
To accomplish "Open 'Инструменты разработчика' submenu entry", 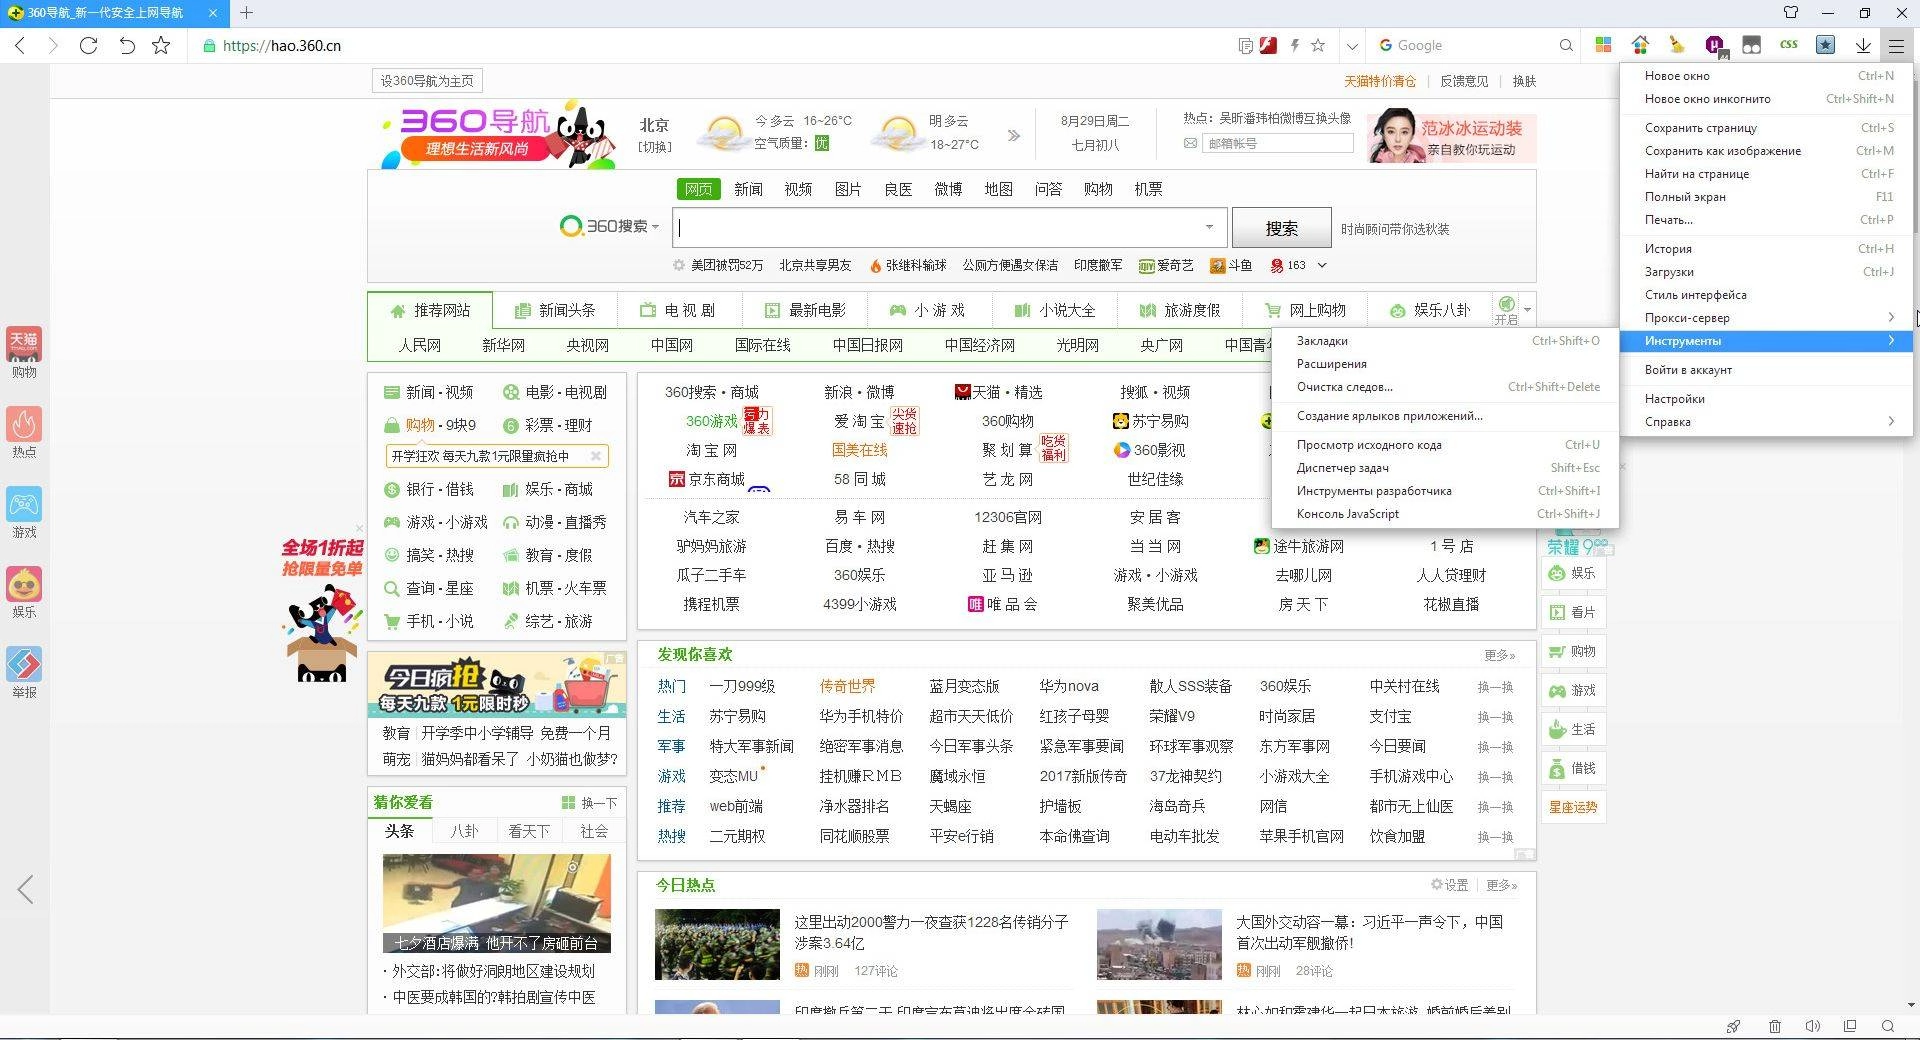I will coord(1445,491).
